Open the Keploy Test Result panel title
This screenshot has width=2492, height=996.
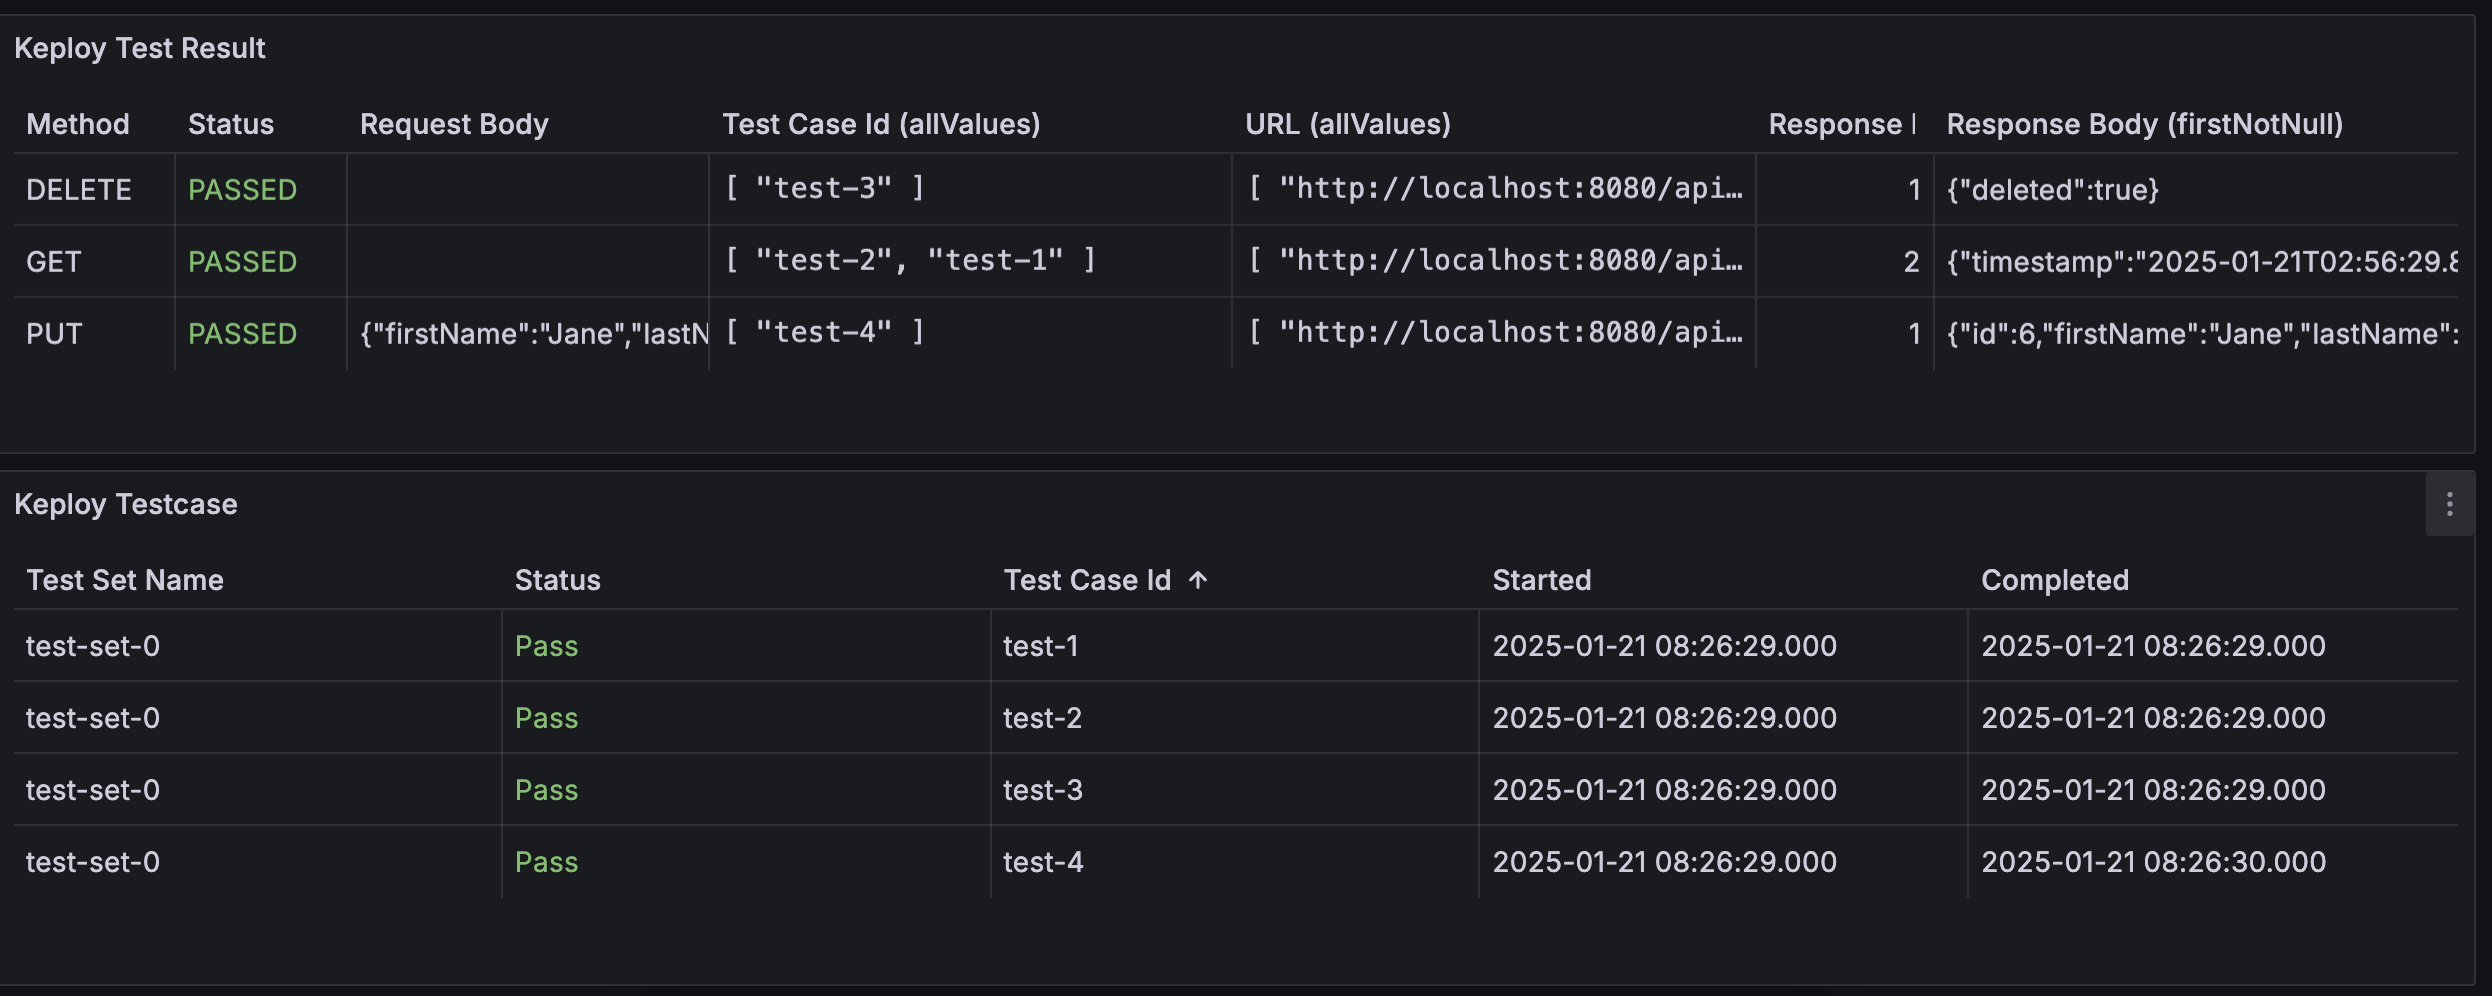[x=140, y=48]
